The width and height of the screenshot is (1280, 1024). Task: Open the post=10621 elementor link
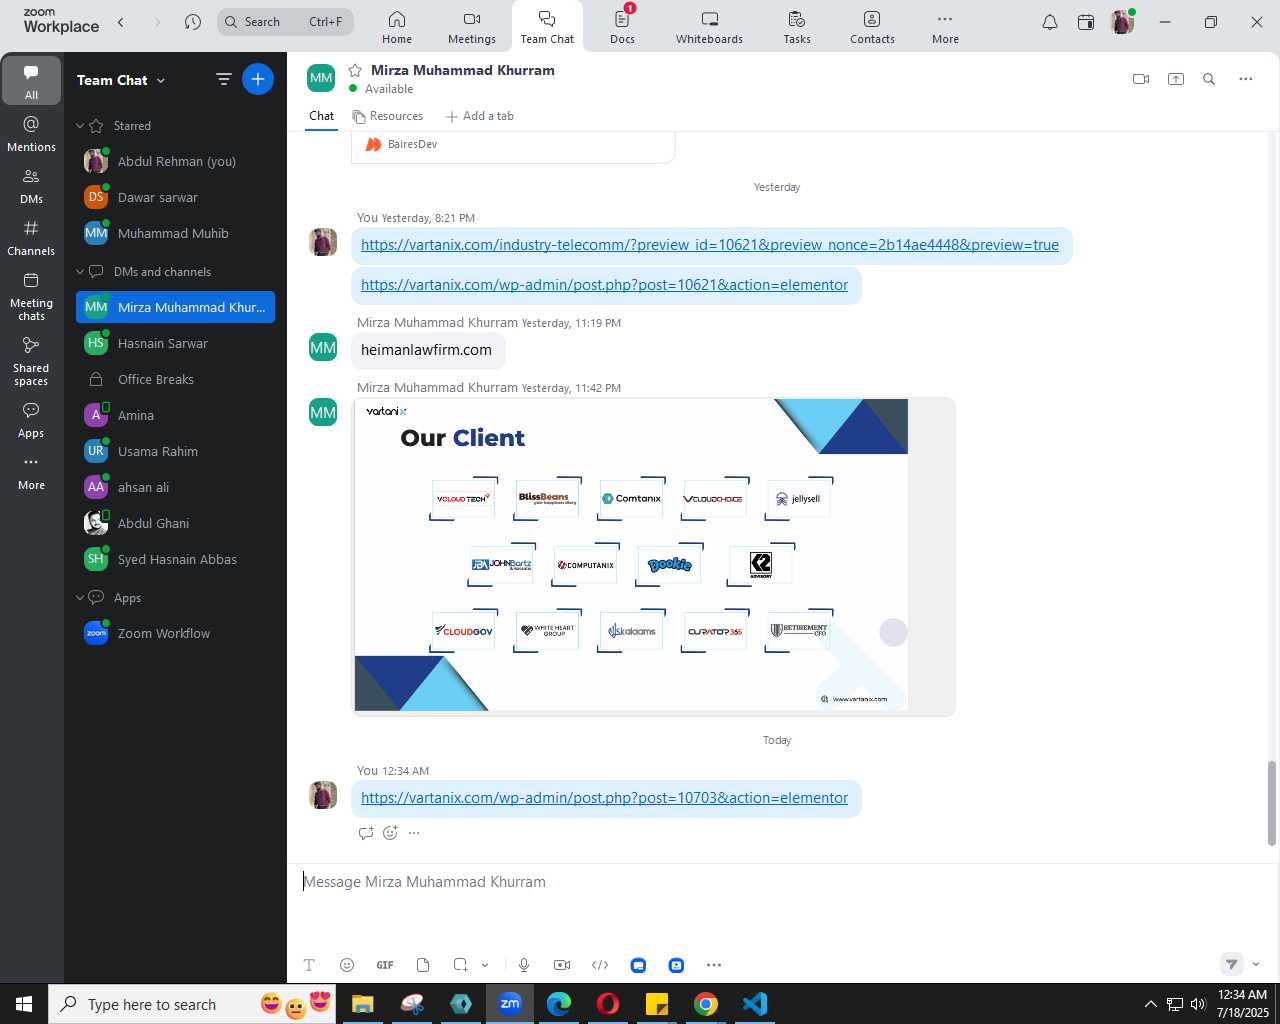pos(604,285)
